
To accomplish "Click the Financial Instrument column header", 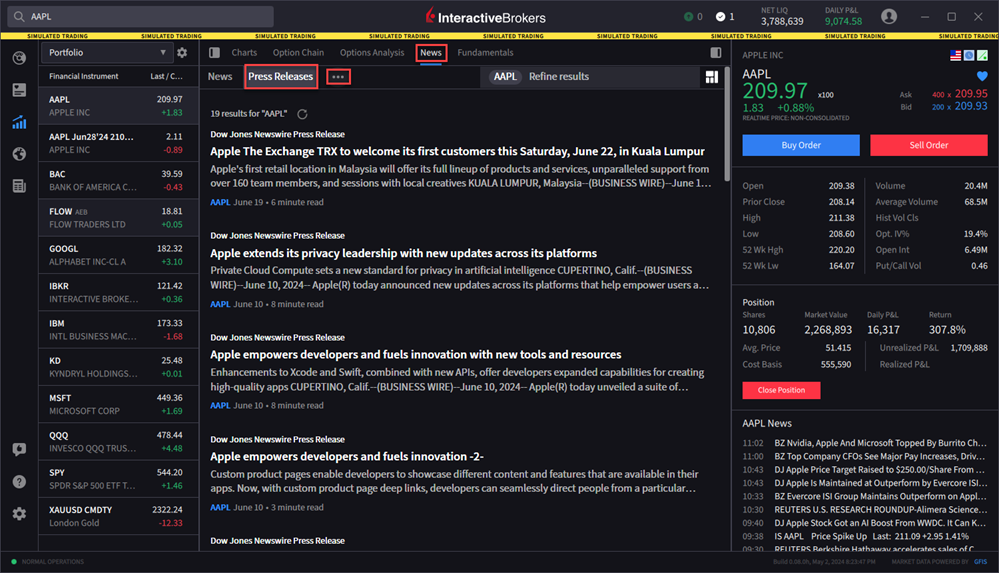I will pyautogui.click(x=83, y=76).
